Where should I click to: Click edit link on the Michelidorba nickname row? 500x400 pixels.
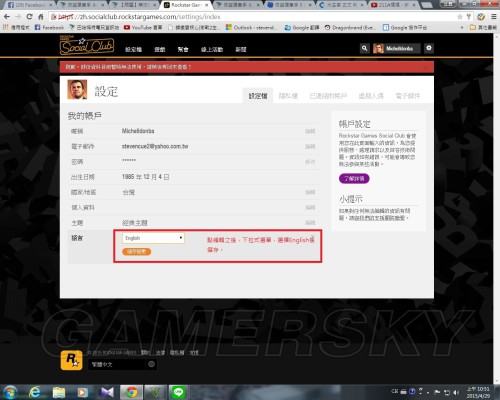(310, 131)
